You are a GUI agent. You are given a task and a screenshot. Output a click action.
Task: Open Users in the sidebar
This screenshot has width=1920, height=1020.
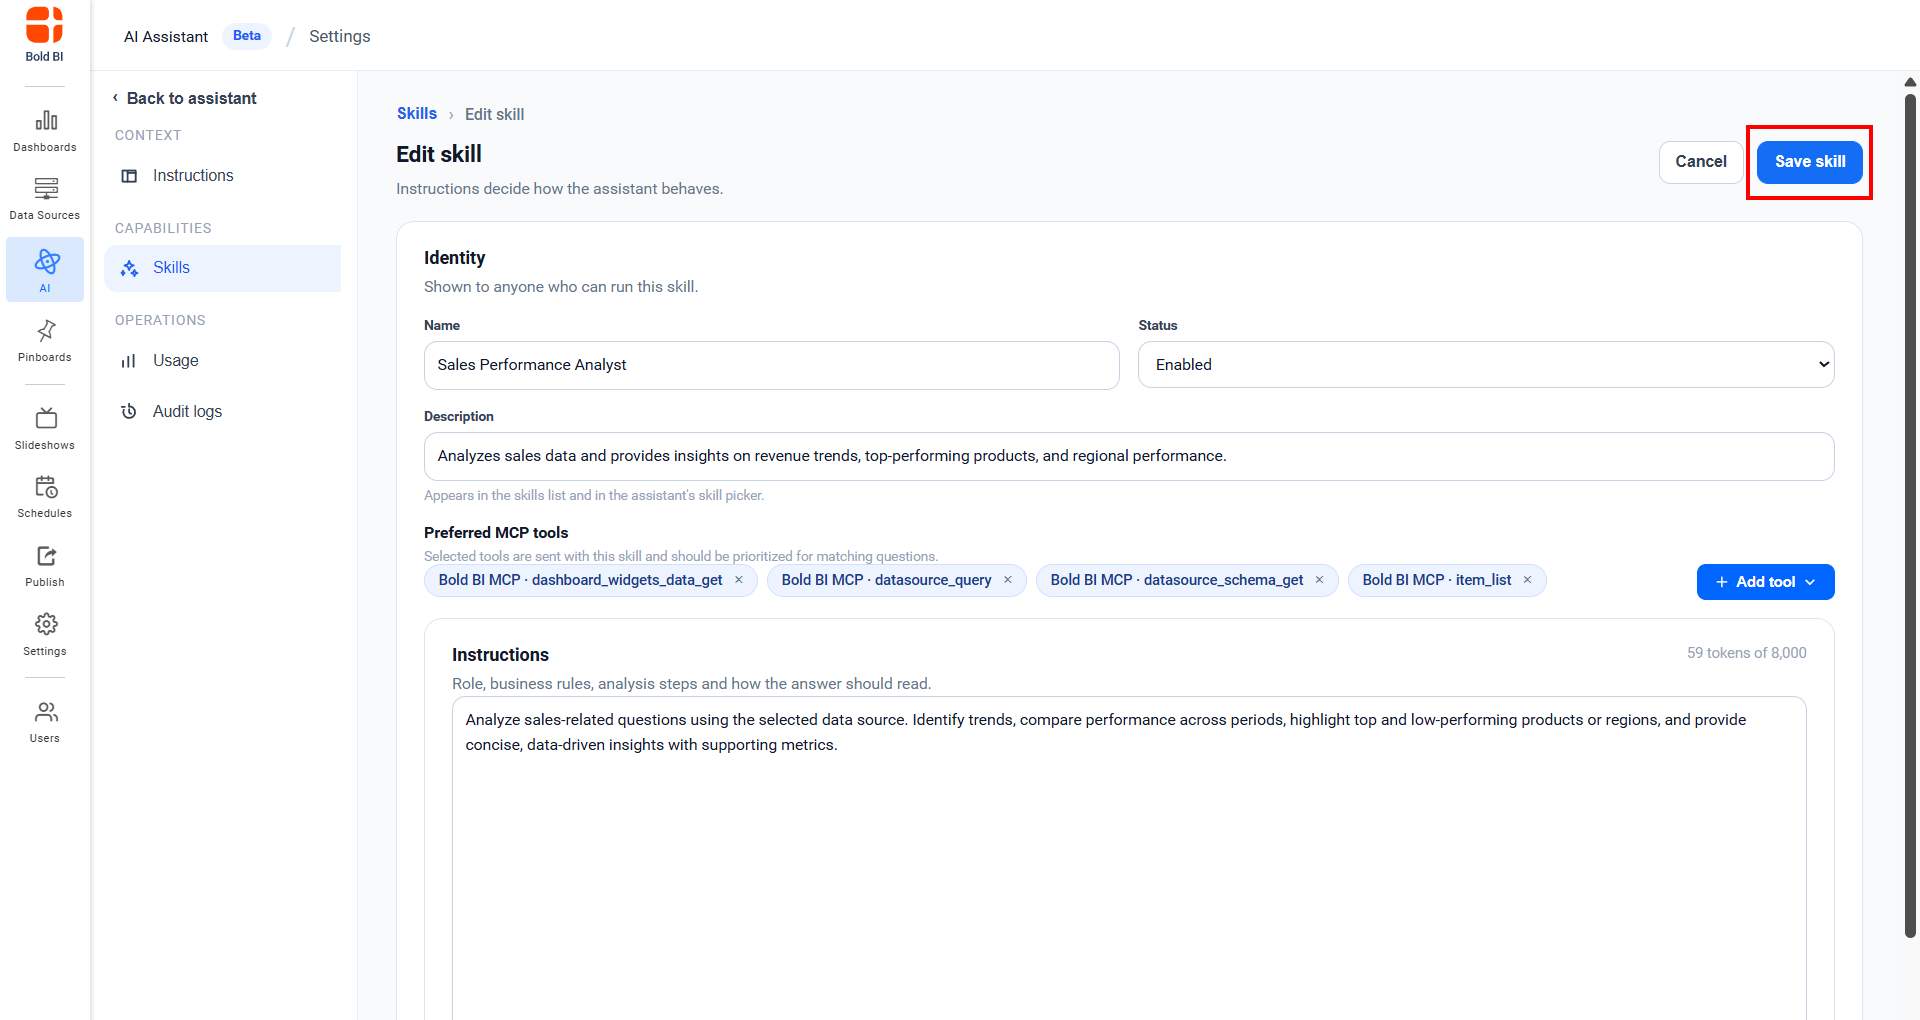click(45, 722)
